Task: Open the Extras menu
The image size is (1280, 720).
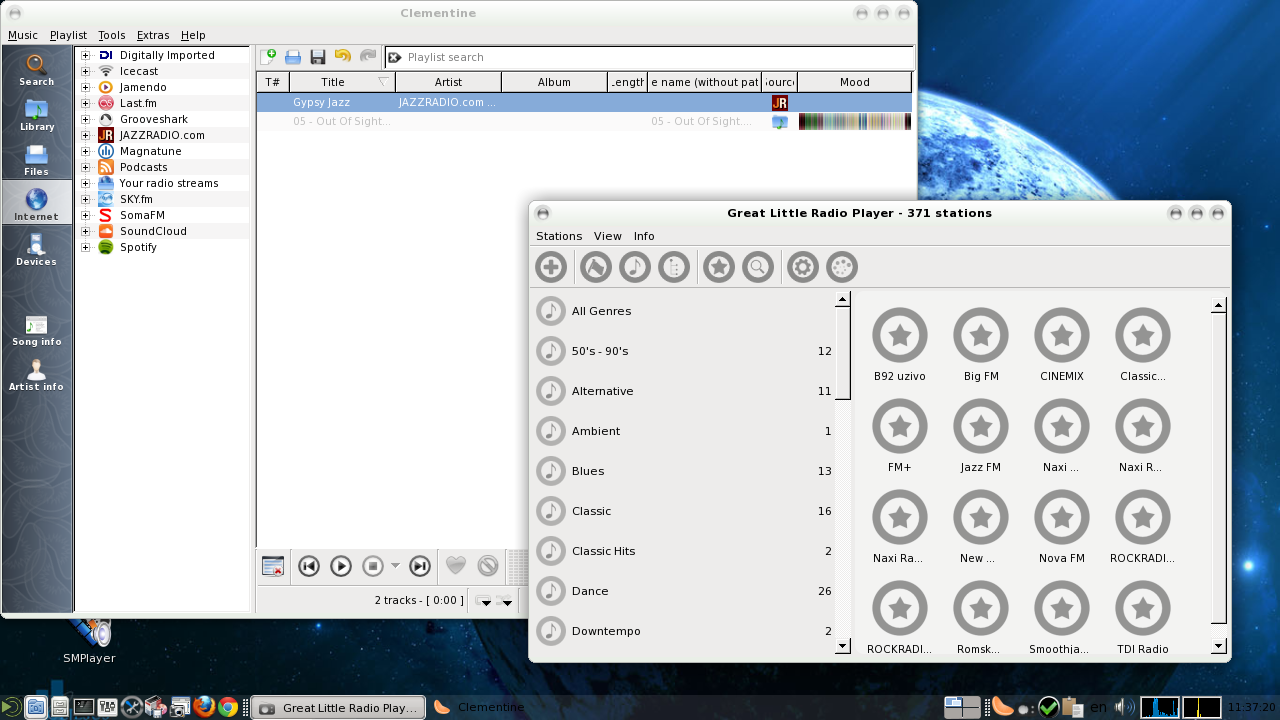Action: coord(153,35)
